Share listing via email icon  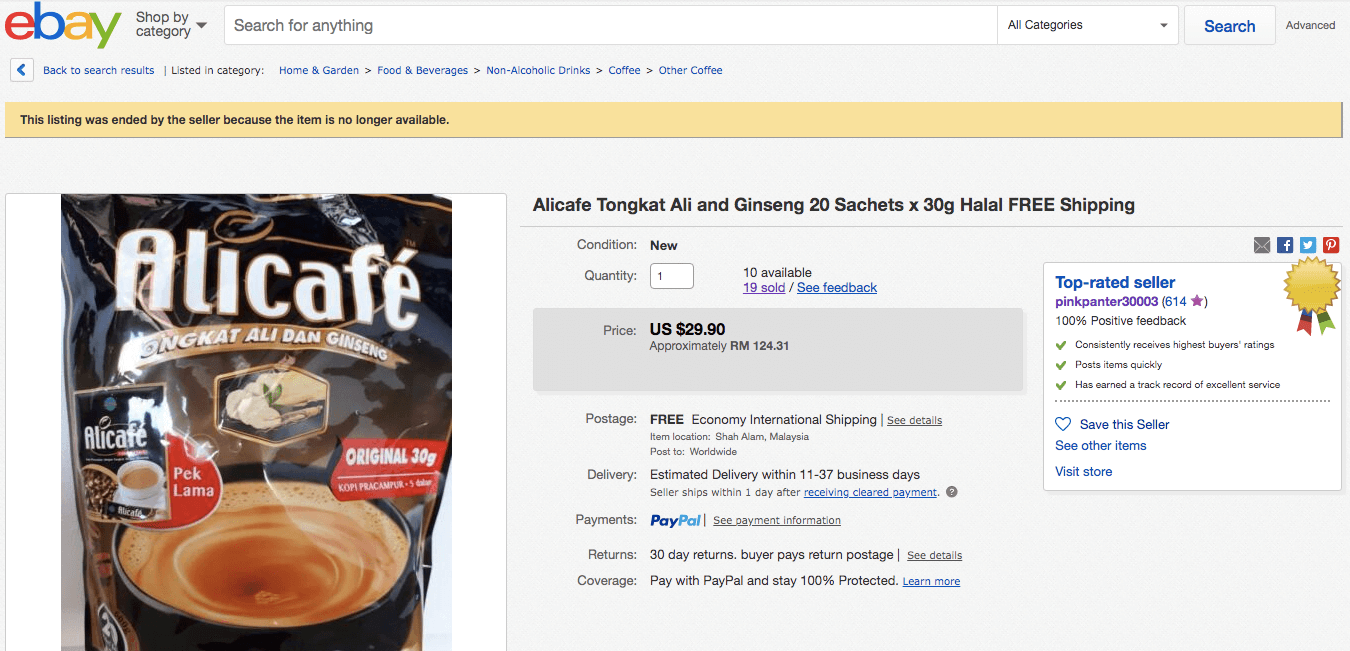pyautogui.click(x=1262, y=245)
